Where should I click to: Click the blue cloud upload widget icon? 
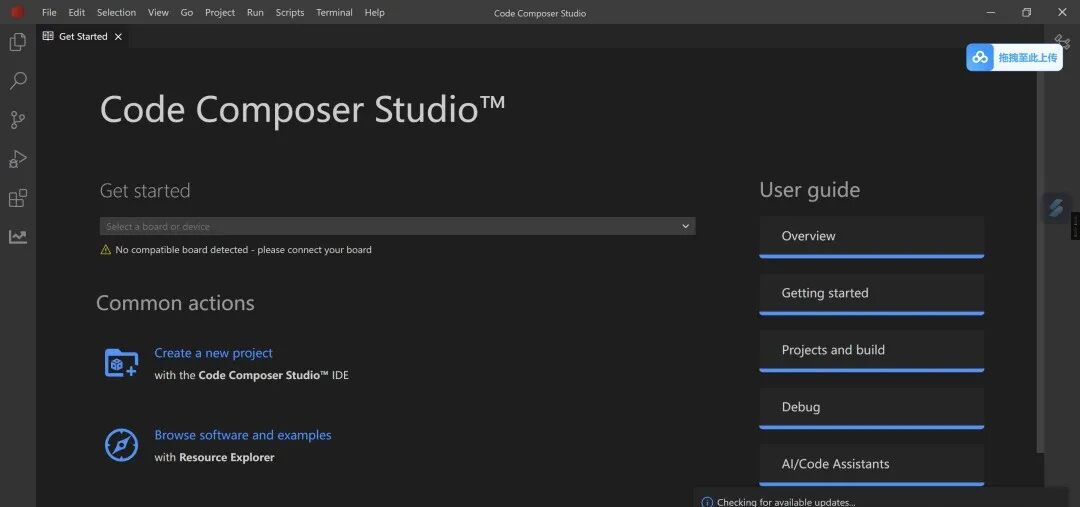coord(980,57)
